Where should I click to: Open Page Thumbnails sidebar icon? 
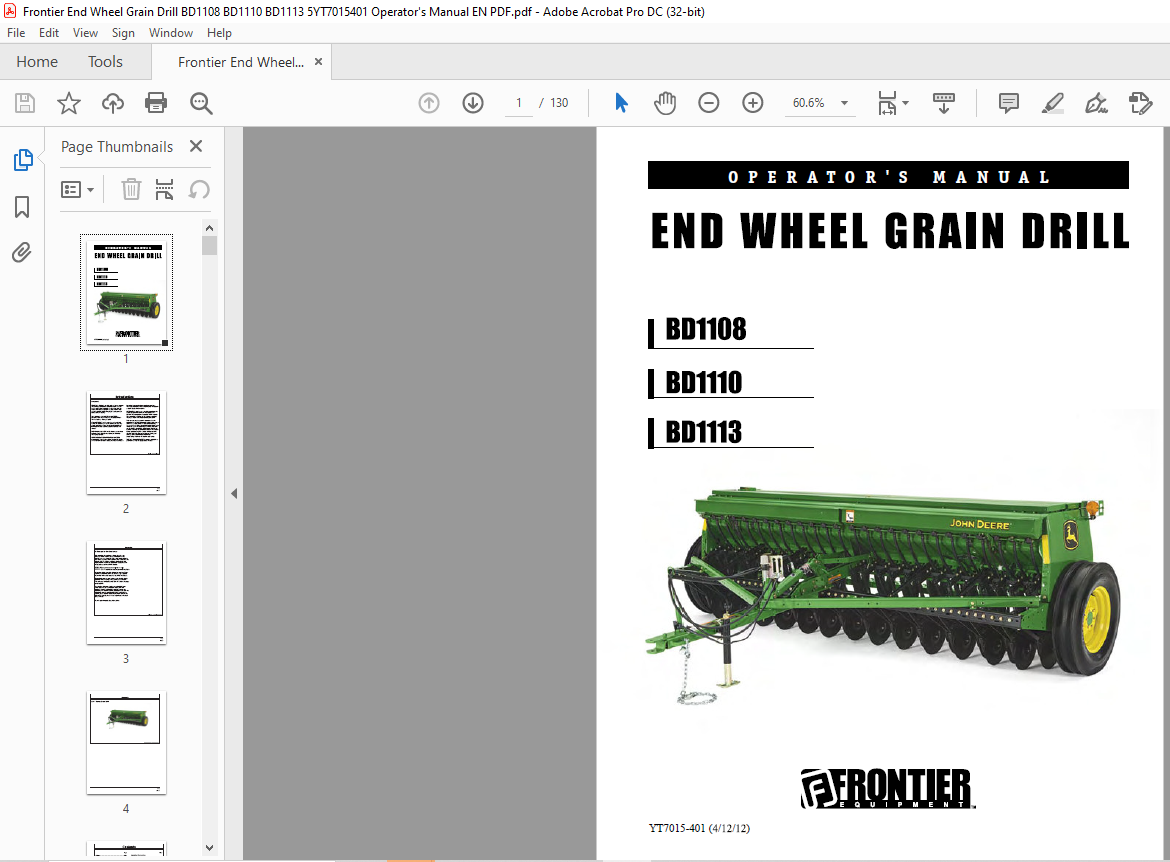tap(23, 160)
